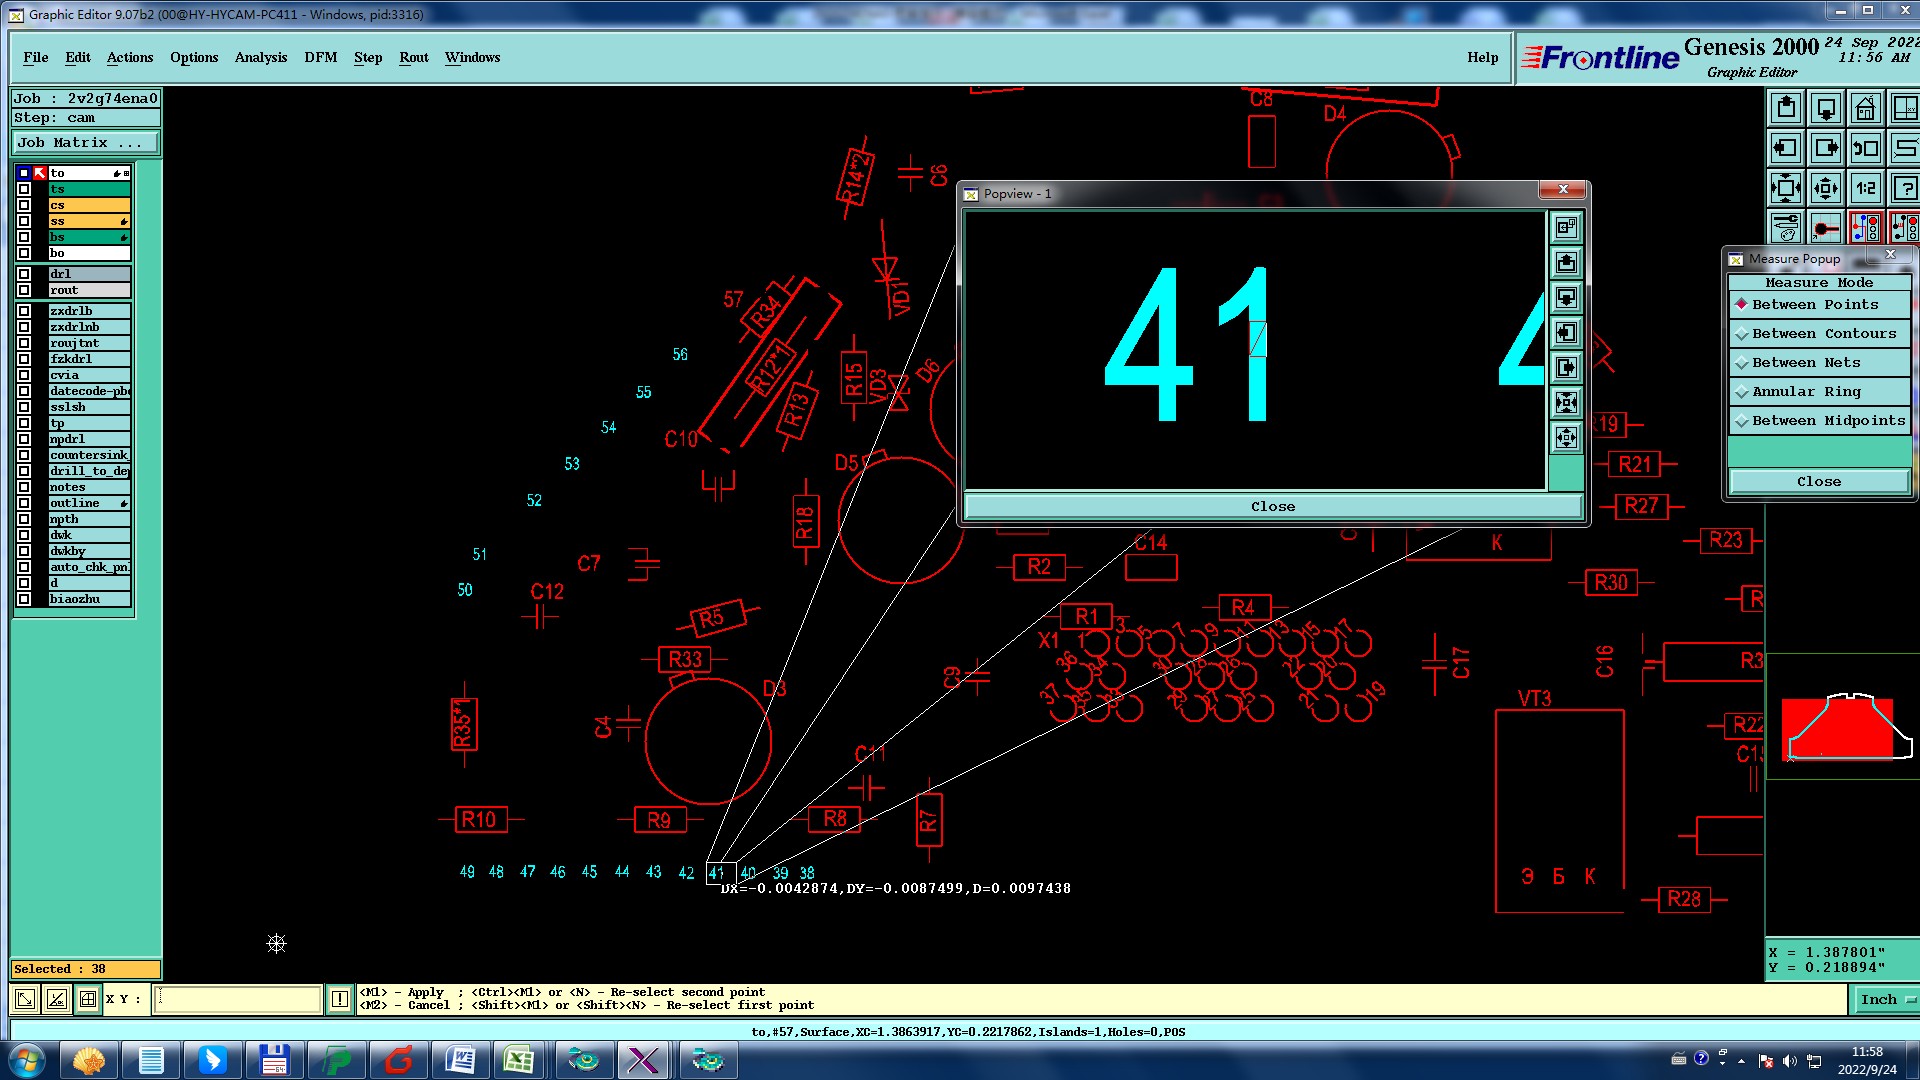1920x1080 pixels.
Task: Click the home view icon
Action: (1866, 108)
